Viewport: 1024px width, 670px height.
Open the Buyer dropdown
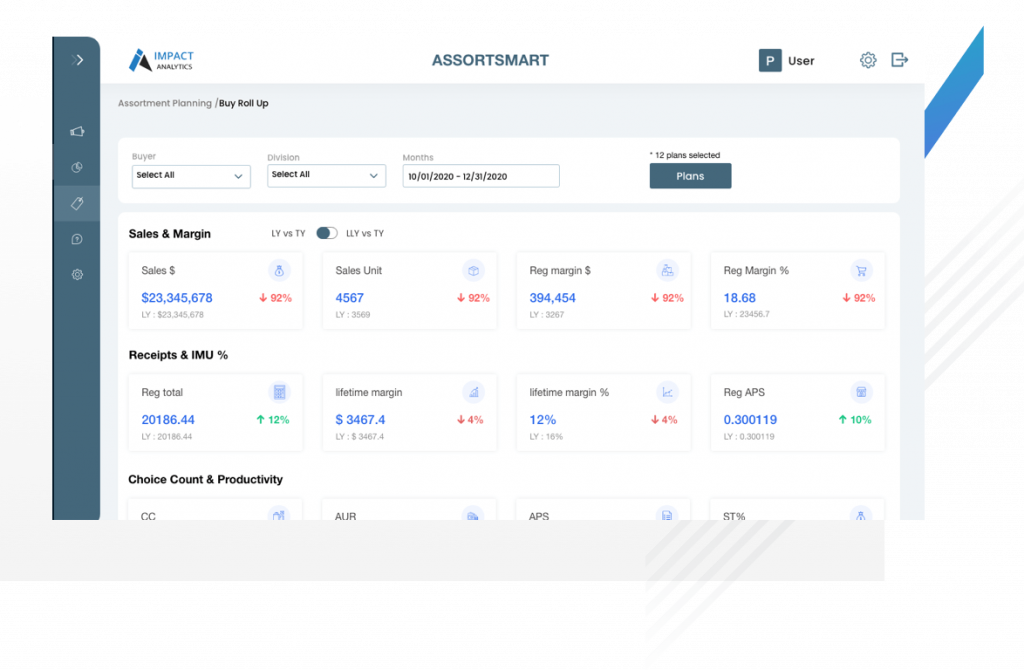pyautogui.click(x=190, y=176)
